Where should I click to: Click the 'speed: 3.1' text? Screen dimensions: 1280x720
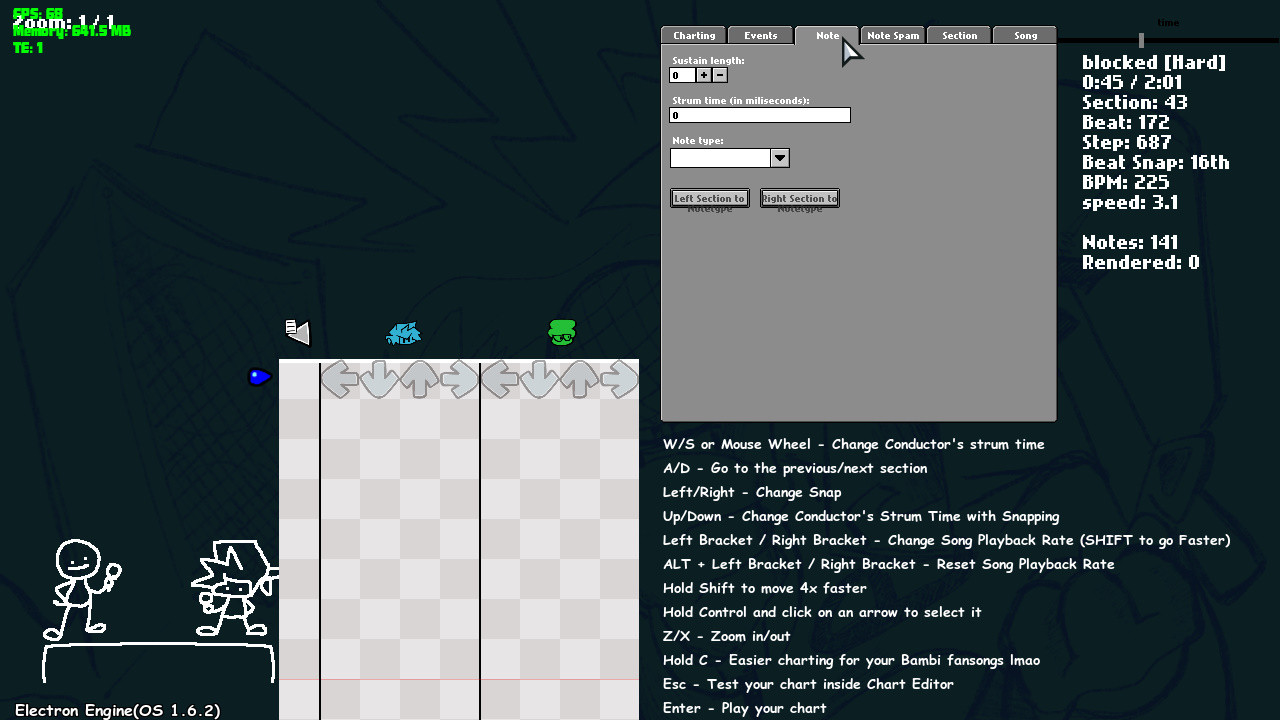click(x=1130, y=203)
